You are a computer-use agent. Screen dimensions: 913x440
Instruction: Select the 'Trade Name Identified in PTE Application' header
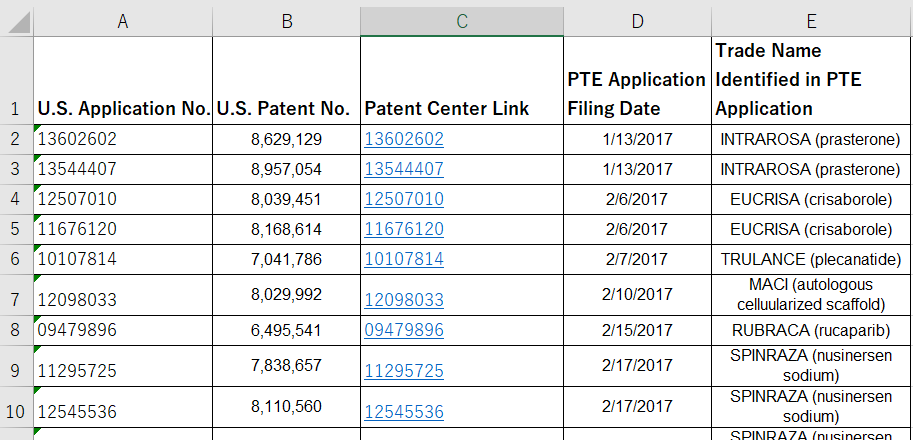pos(812,80)
